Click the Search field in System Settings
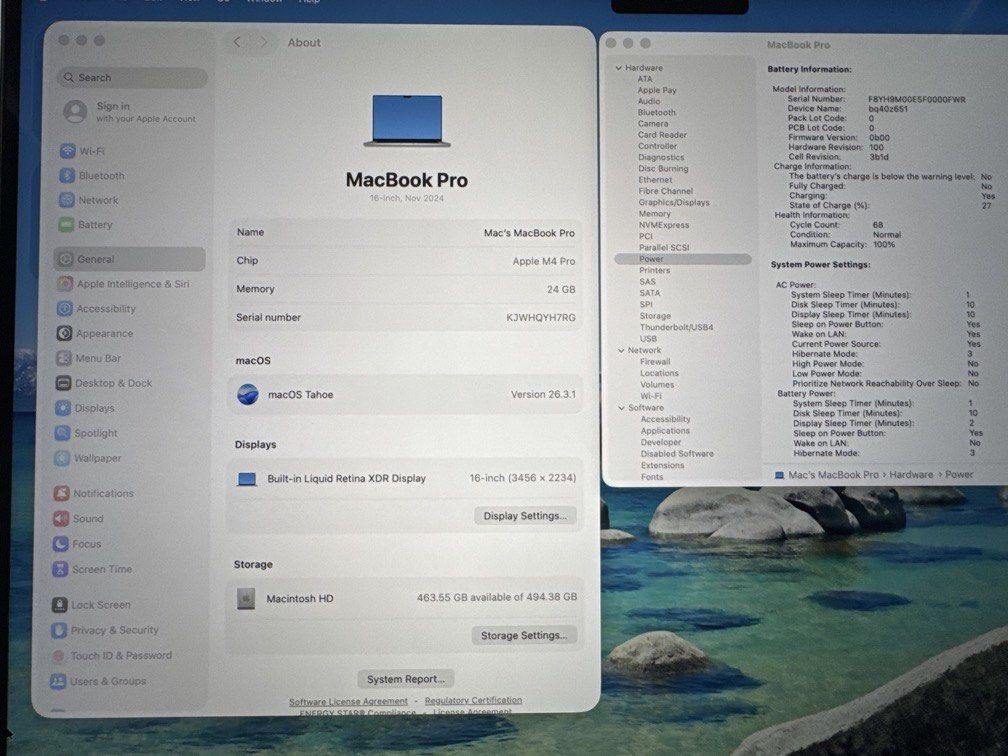The image size is (1008, 756). click(x=132, y=78)
